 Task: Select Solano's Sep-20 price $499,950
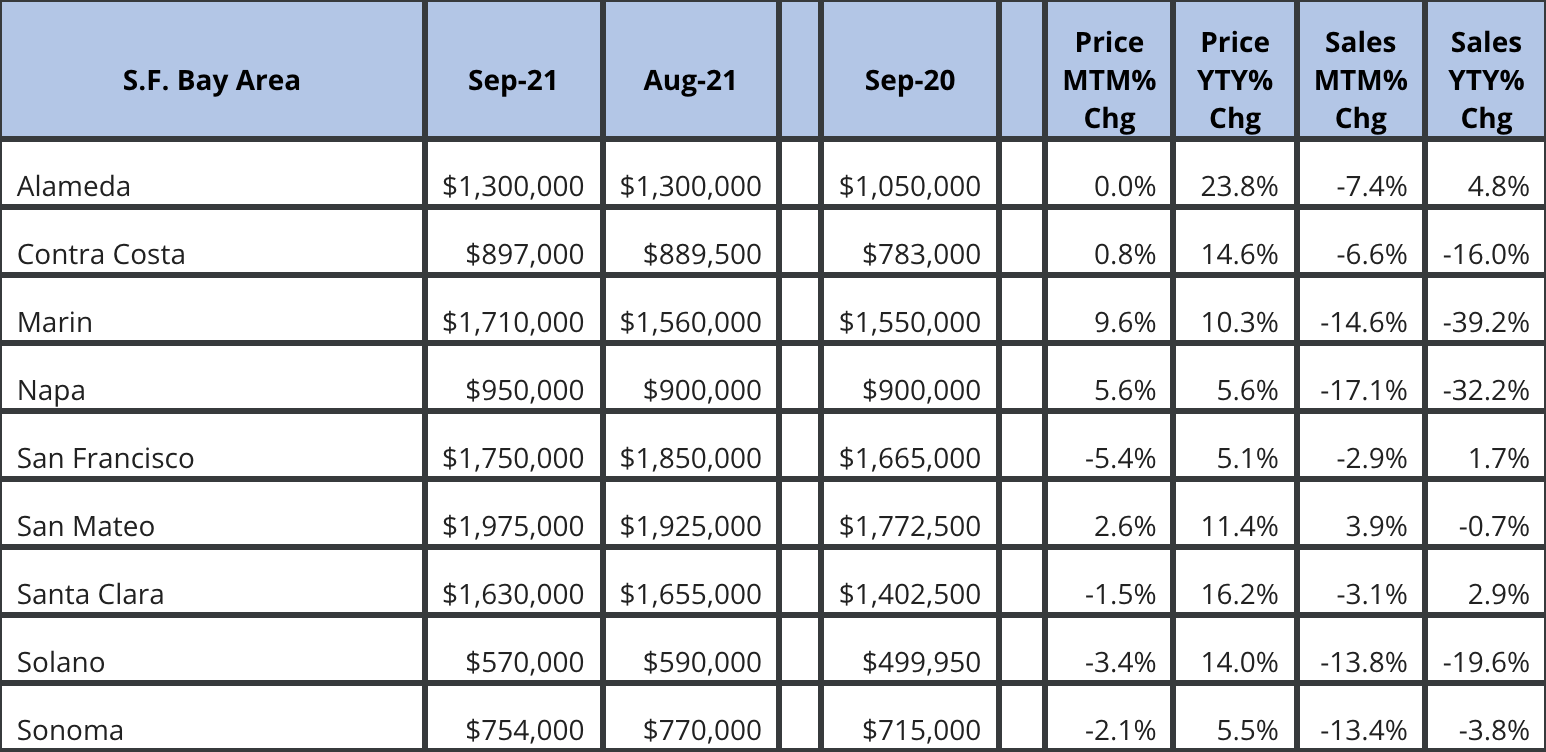point(921,662)
